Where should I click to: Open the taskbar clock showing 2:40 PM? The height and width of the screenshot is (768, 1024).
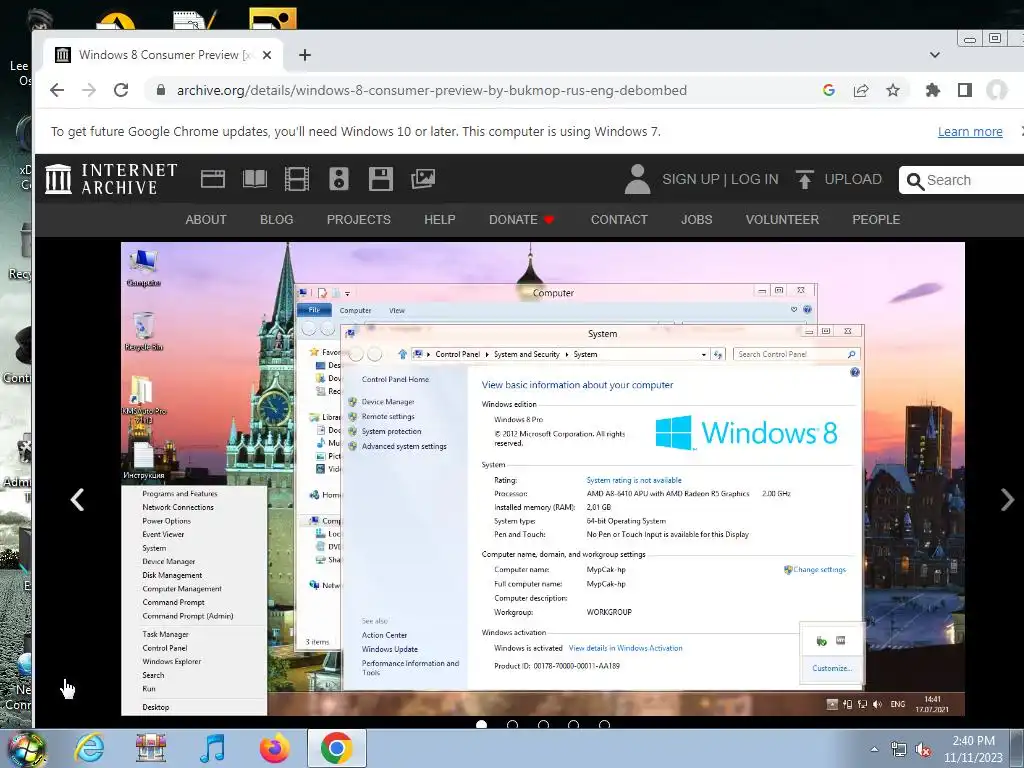(973, 749)
